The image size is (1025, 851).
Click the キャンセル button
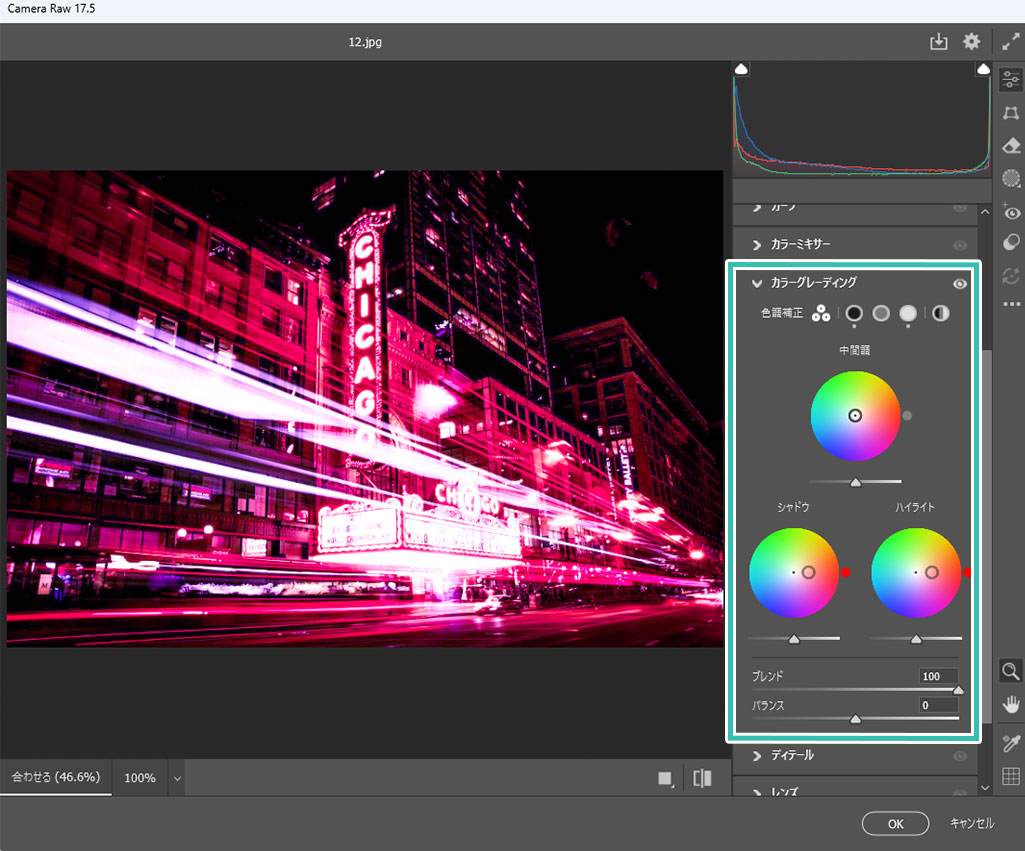(971, 823)
